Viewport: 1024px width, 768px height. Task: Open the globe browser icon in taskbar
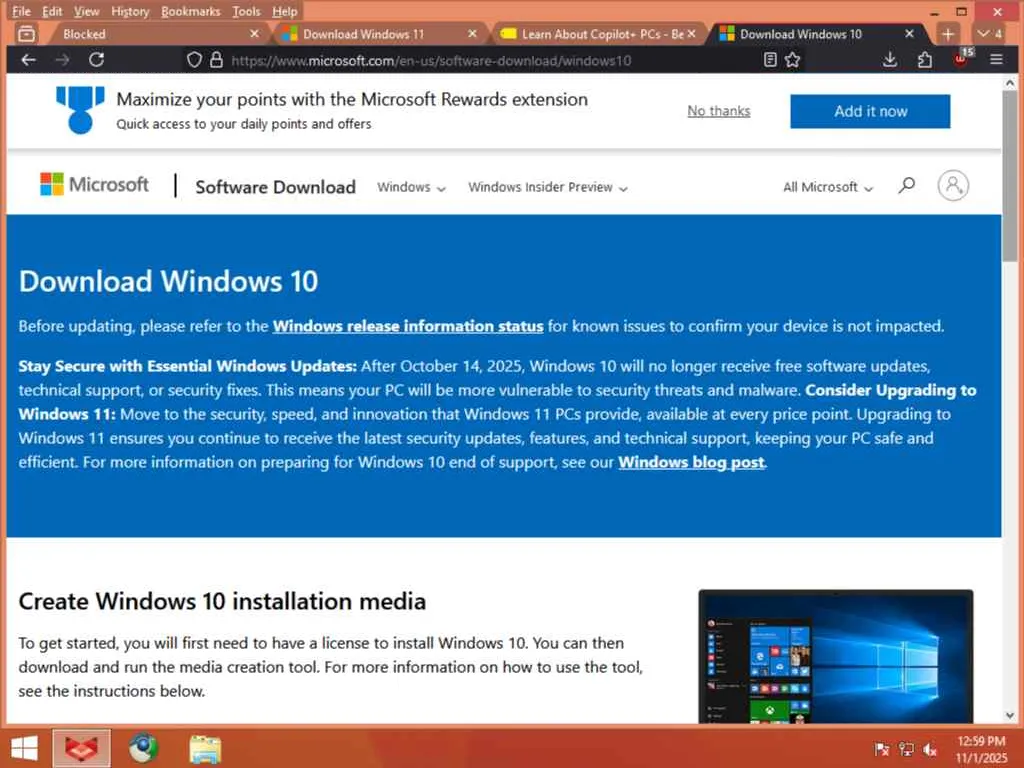143,748
